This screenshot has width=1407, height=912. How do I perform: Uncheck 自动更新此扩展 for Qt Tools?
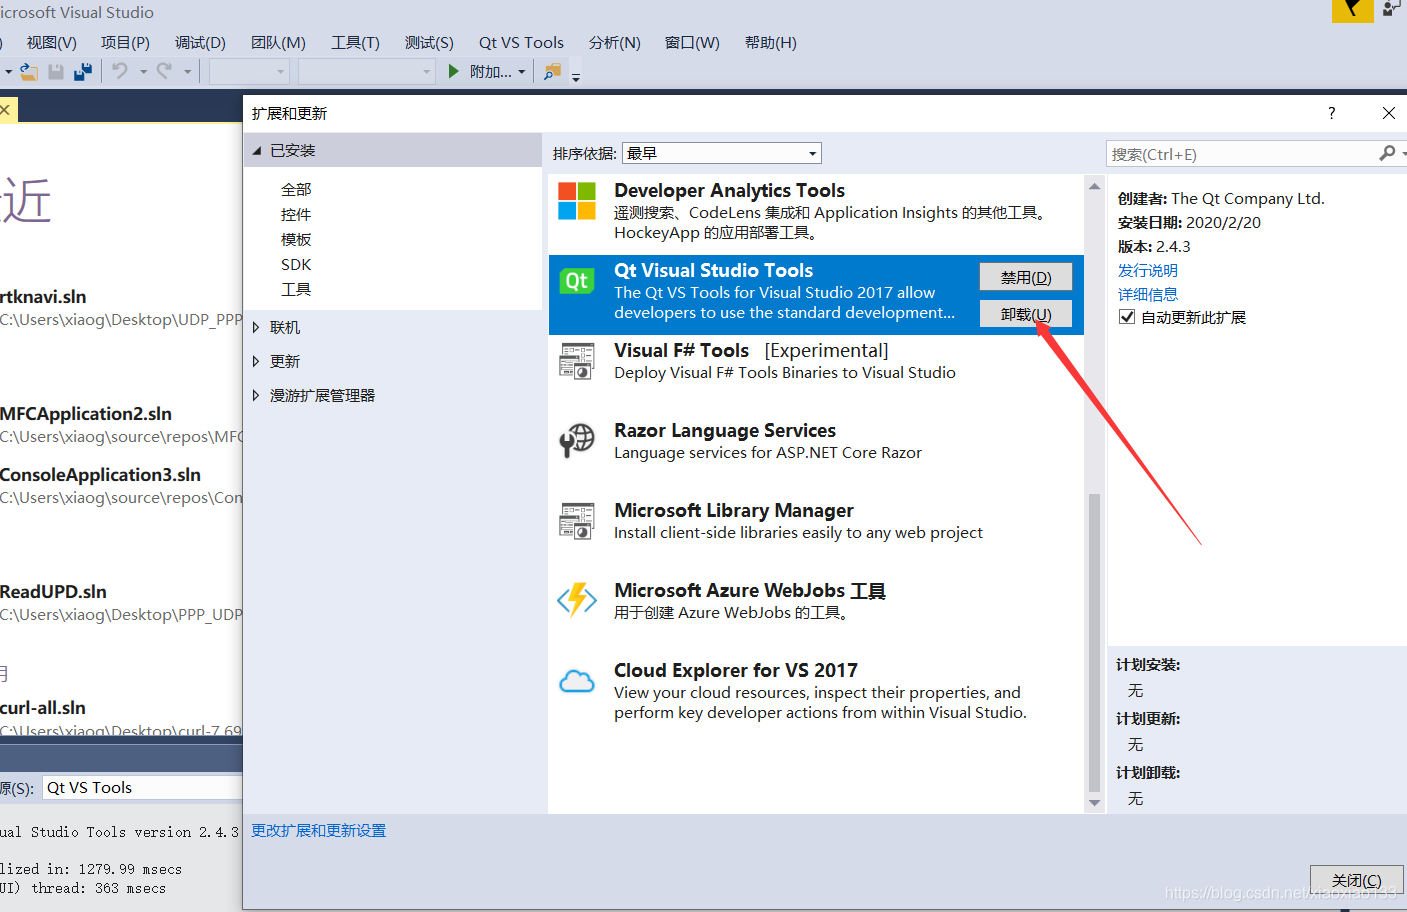pos(1127,317)
